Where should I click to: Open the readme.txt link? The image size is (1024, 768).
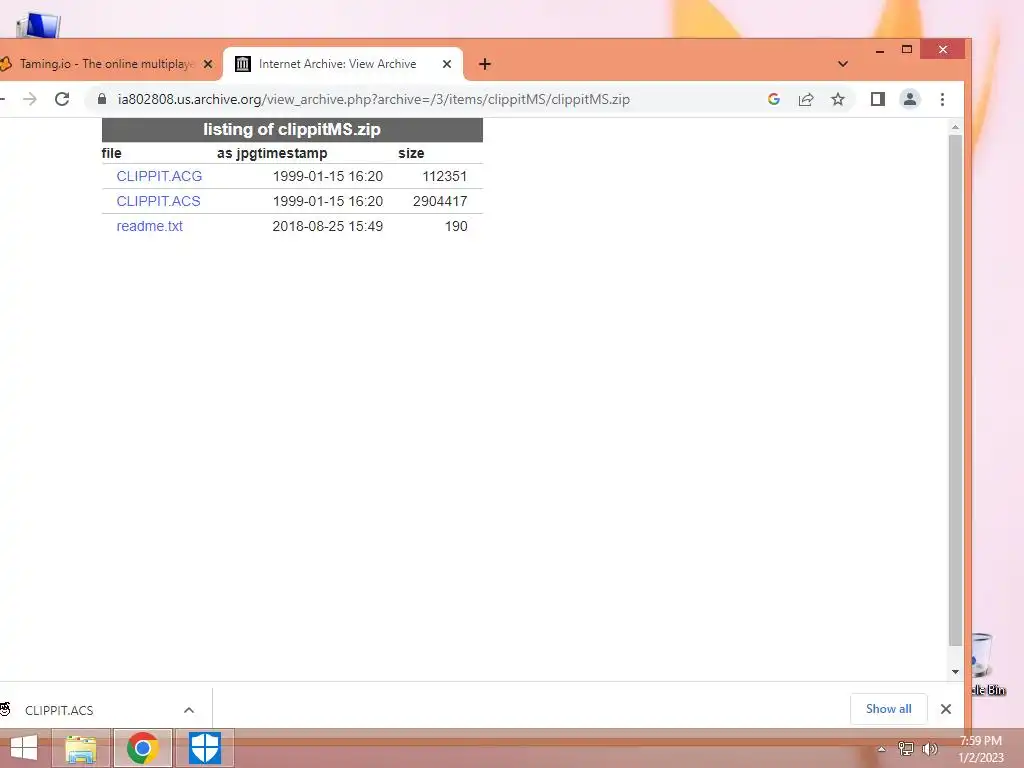[x=150, y=226]
